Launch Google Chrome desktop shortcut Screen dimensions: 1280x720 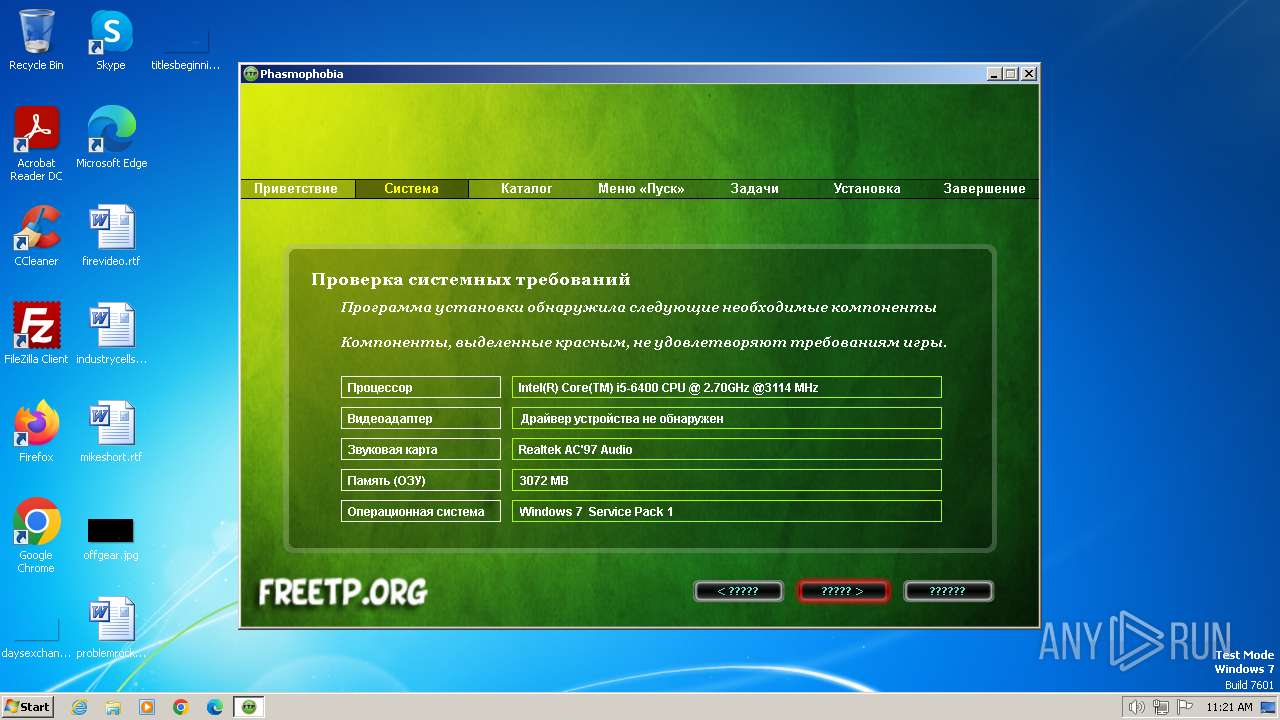pyautogui.click(x=36, y=536)
